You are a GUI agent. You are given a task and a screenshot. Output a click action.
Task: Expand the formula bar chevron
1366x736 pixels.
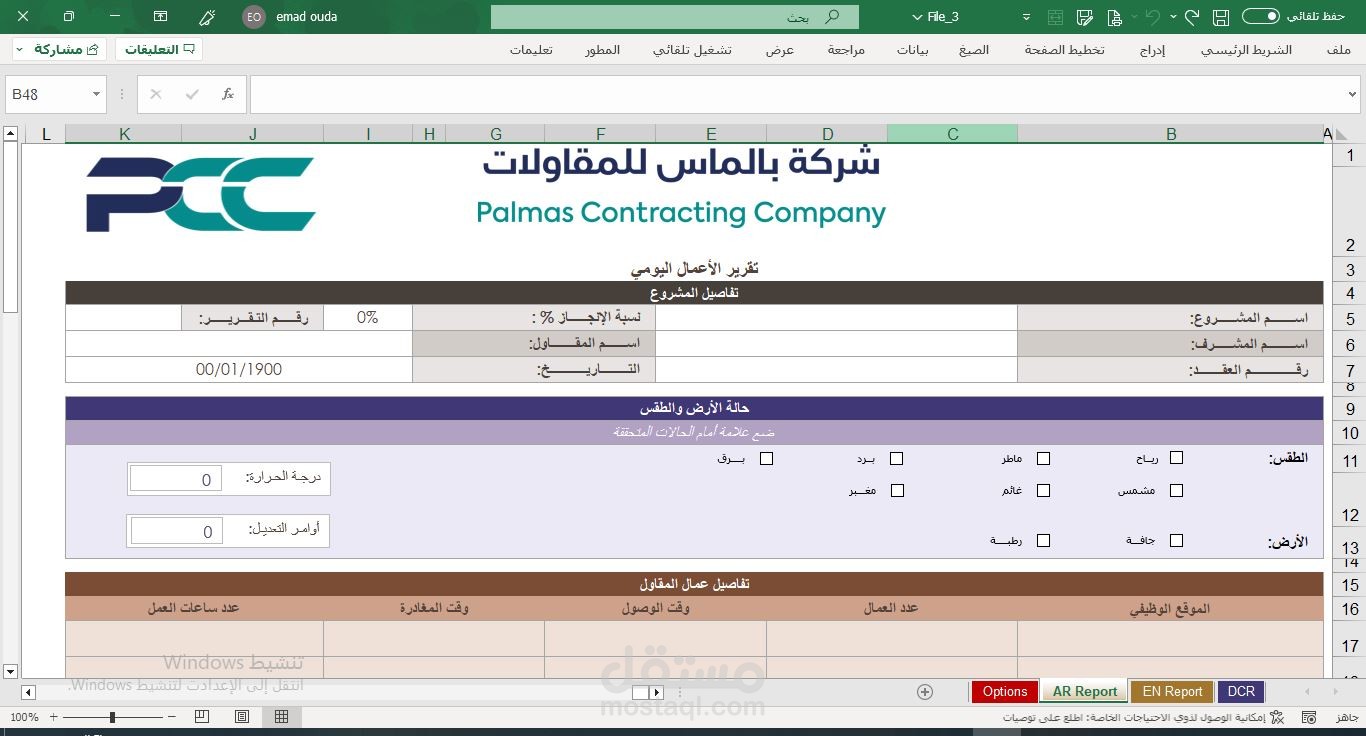[x=1352, y=94]
